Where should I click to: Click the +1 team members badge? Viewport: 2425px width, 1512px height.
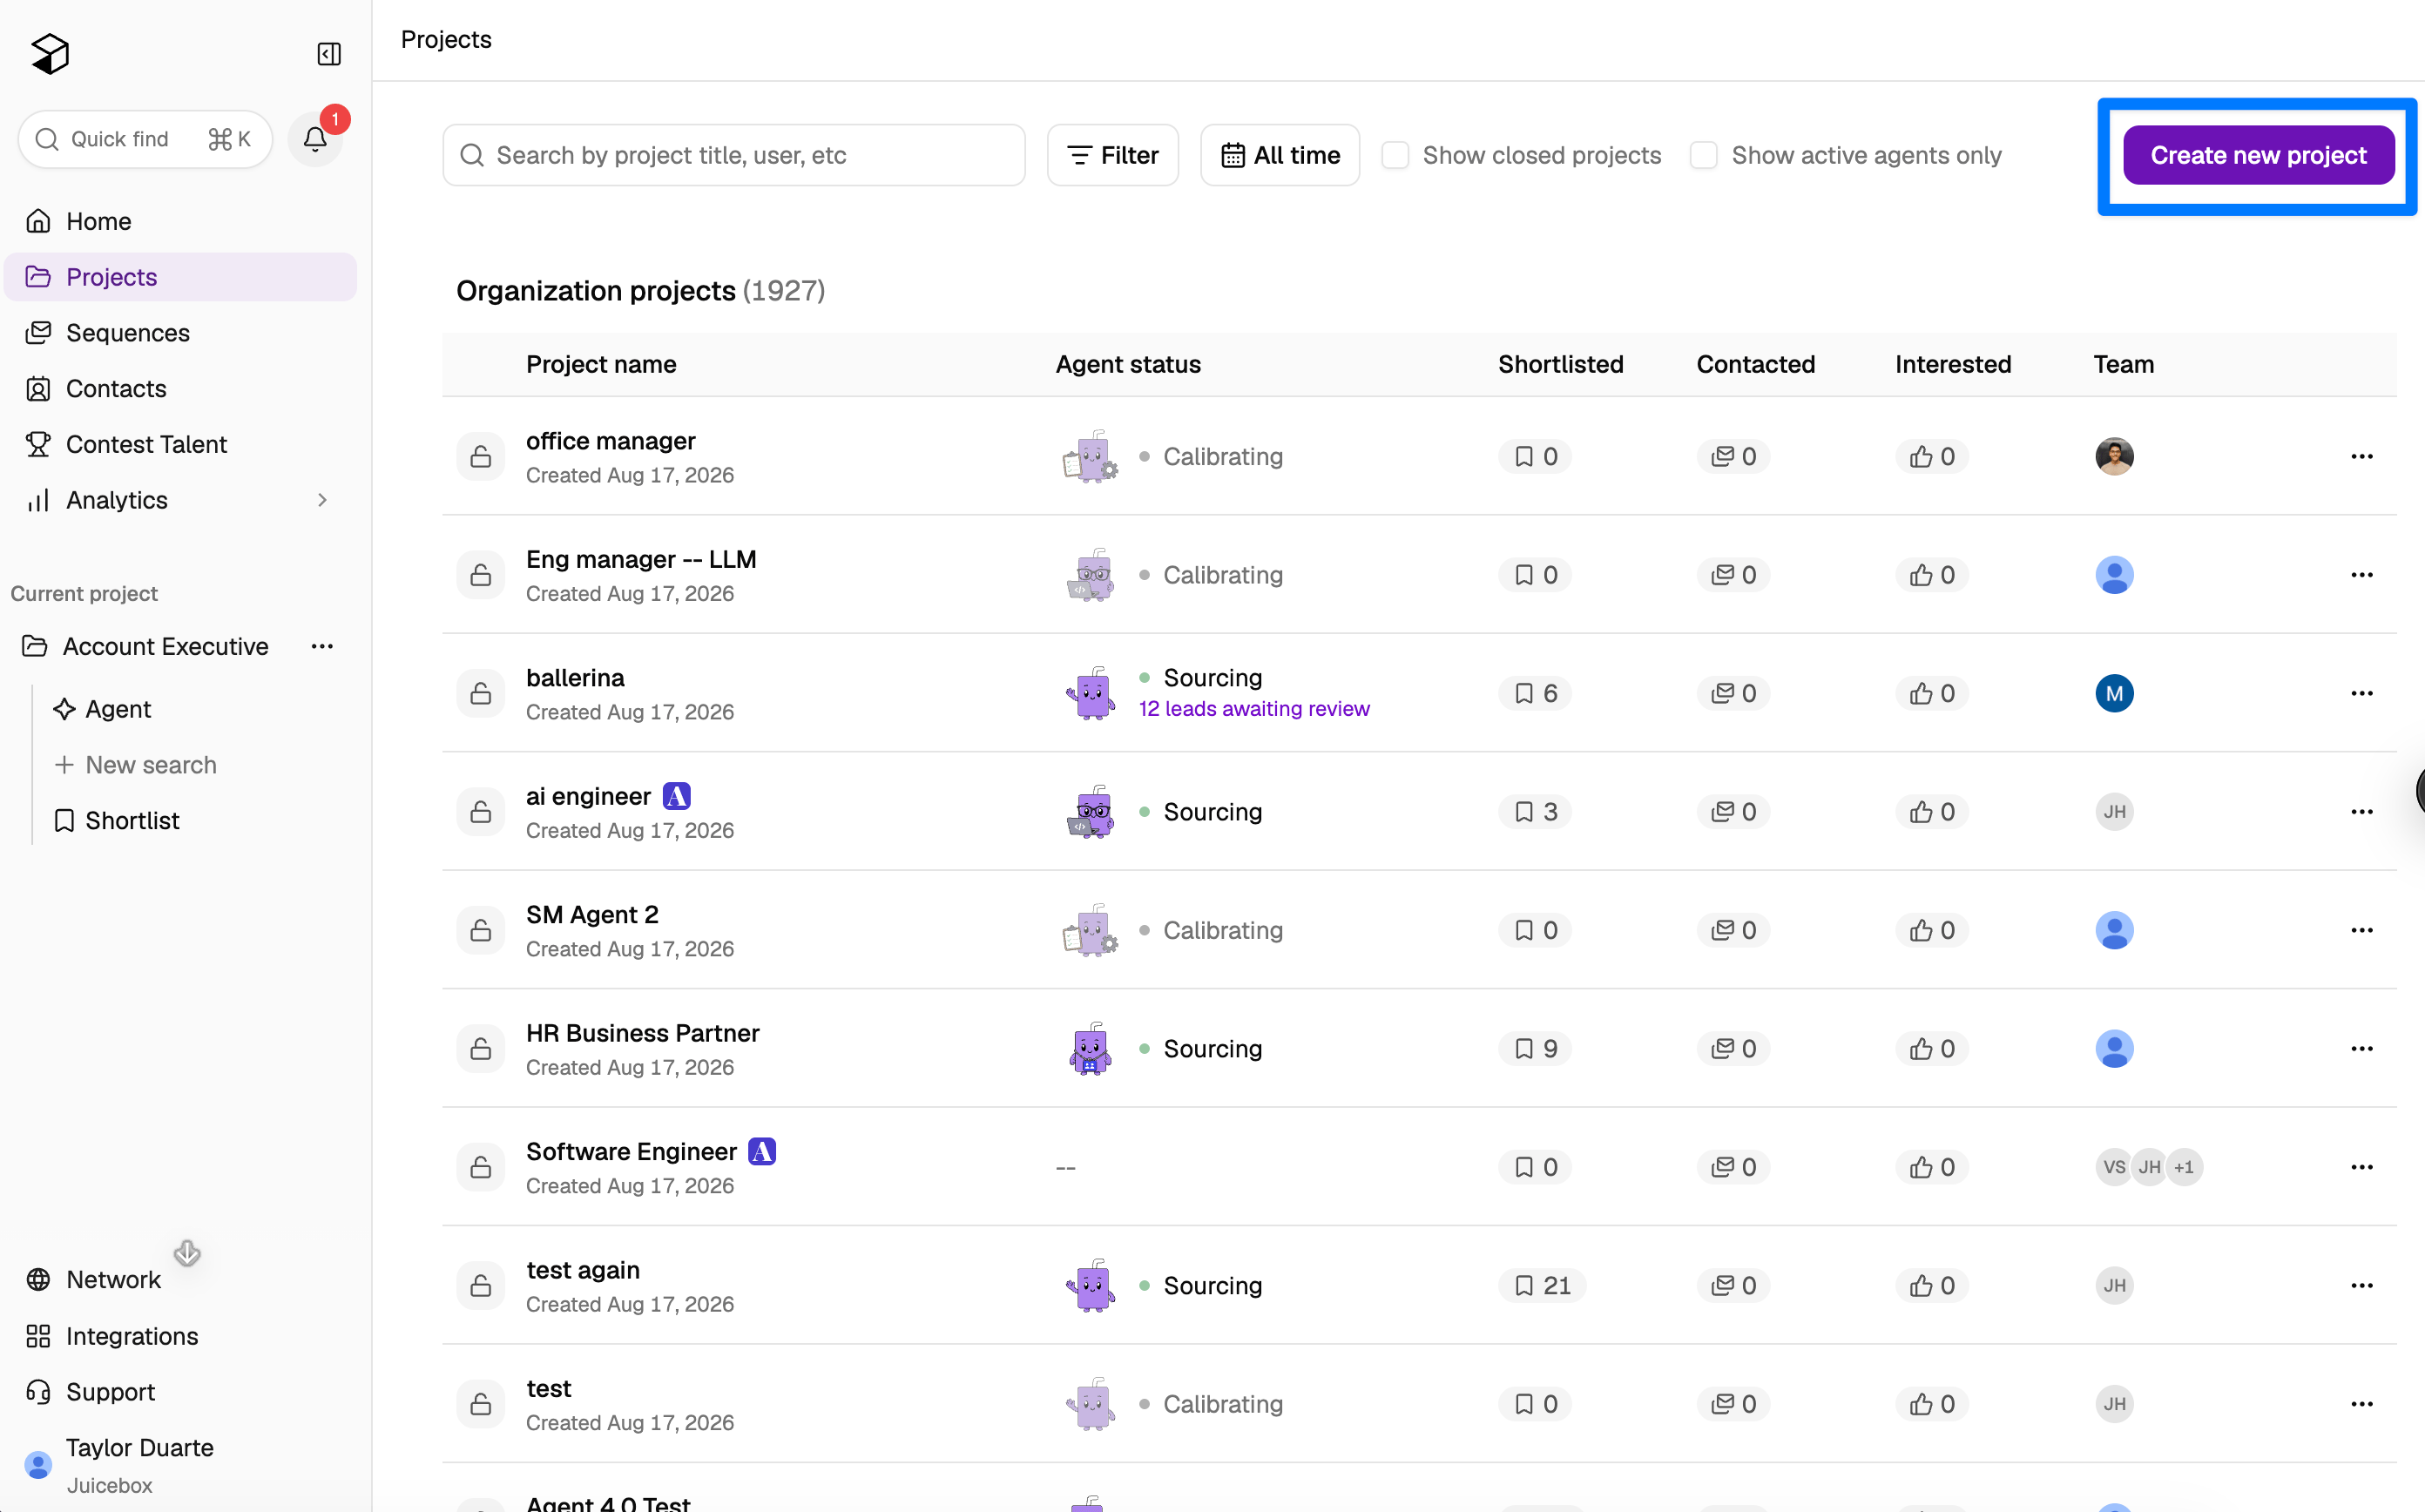click(x=2184, y=1167)
